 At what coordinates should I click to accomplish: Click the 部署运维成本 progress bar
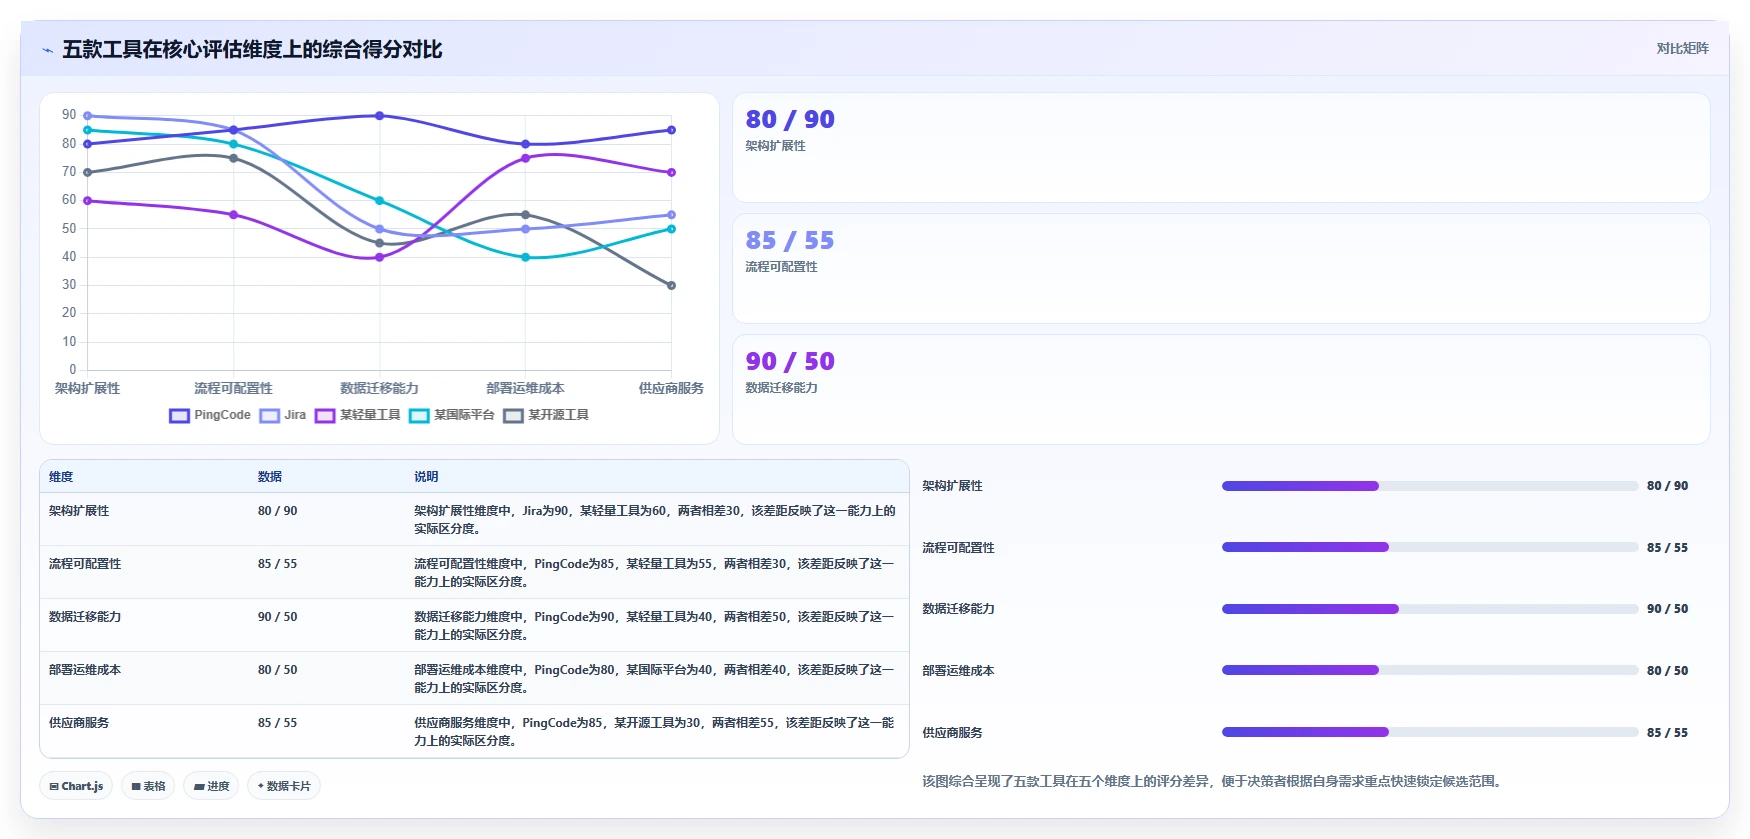(x=1430, y=671)
